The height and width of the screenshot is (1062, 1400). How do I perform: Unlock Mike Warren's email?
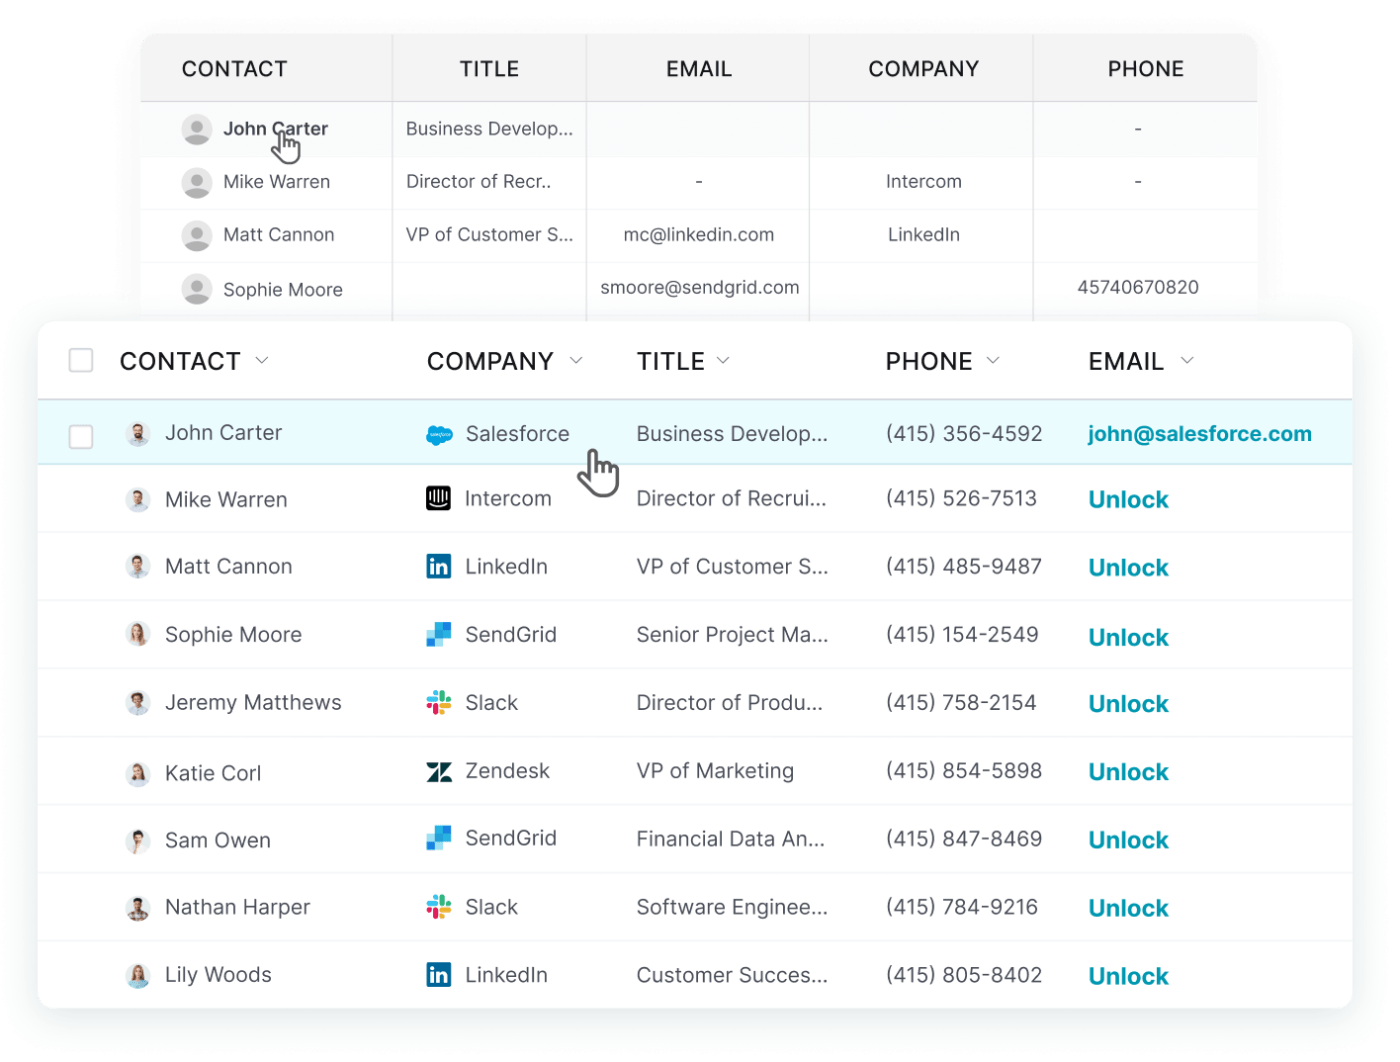(1128, 500)
